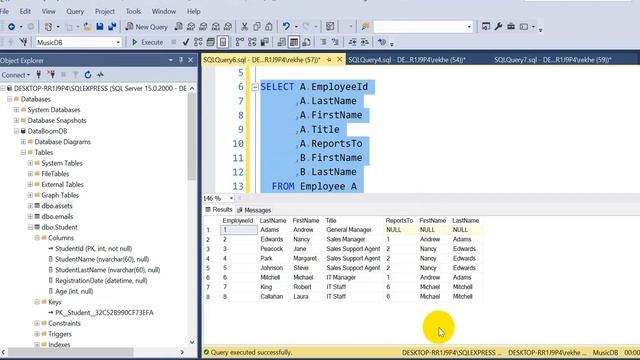Select Results to File output mode
This screenshot has height=360, width=640.
coord(306,42)
